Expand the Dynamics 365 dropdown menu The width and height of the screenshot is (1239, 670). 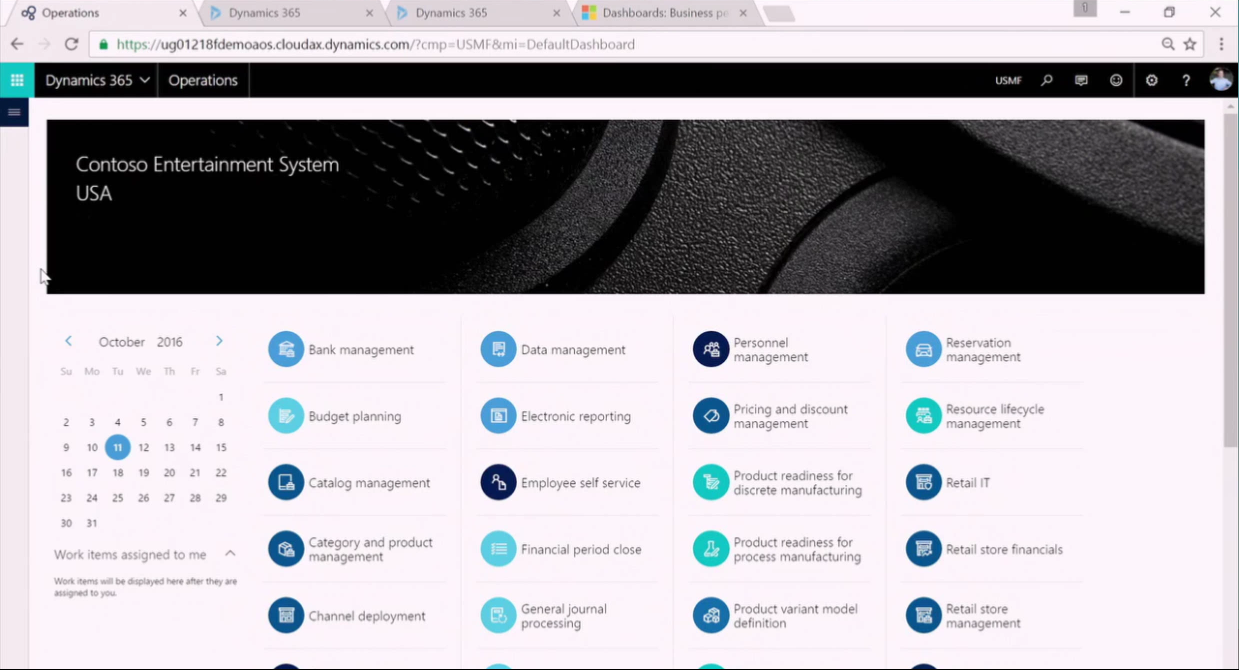tap(97, 80)
